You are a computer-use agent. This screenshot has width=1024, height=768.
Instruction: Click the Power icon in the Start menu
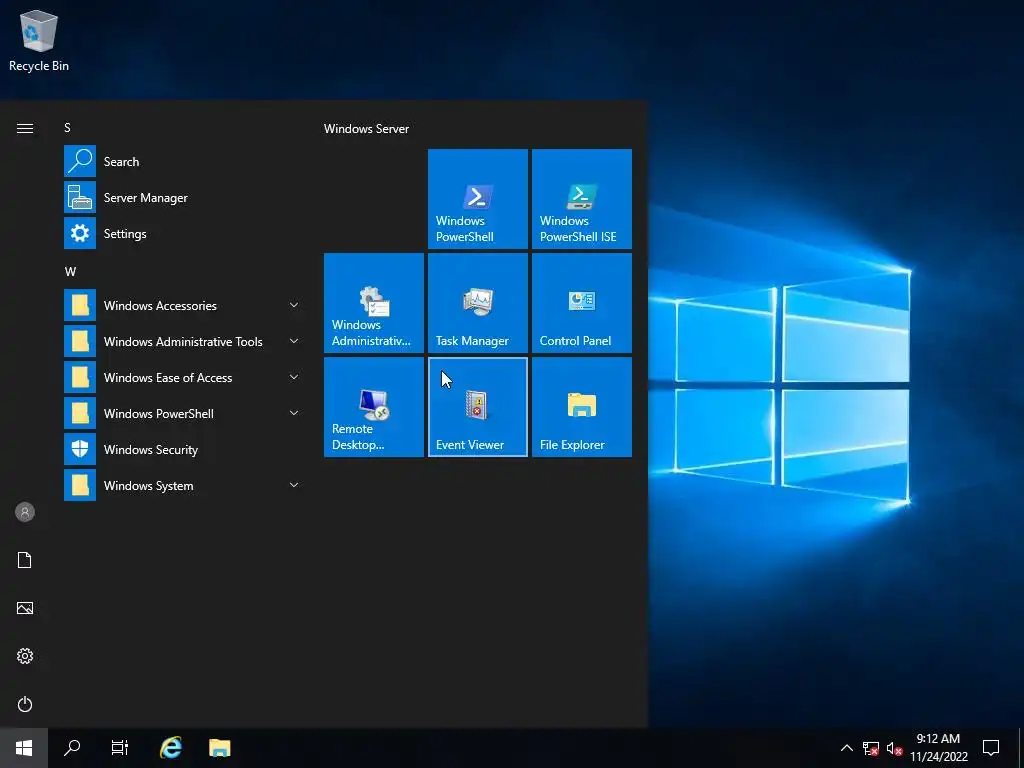tap(25, 704)
